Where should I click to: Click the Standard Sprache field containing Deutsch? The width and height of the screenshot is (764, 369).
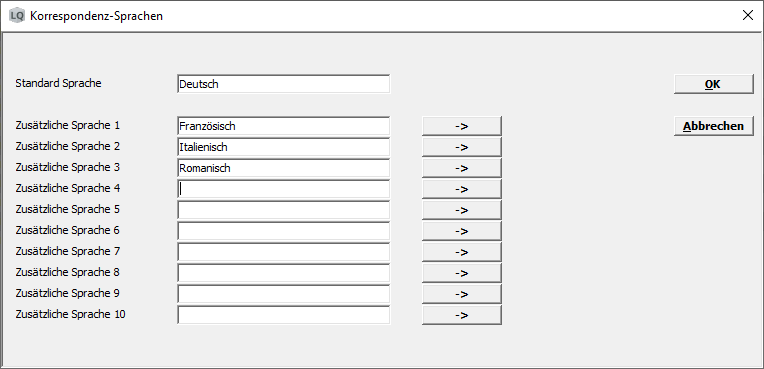284,84
